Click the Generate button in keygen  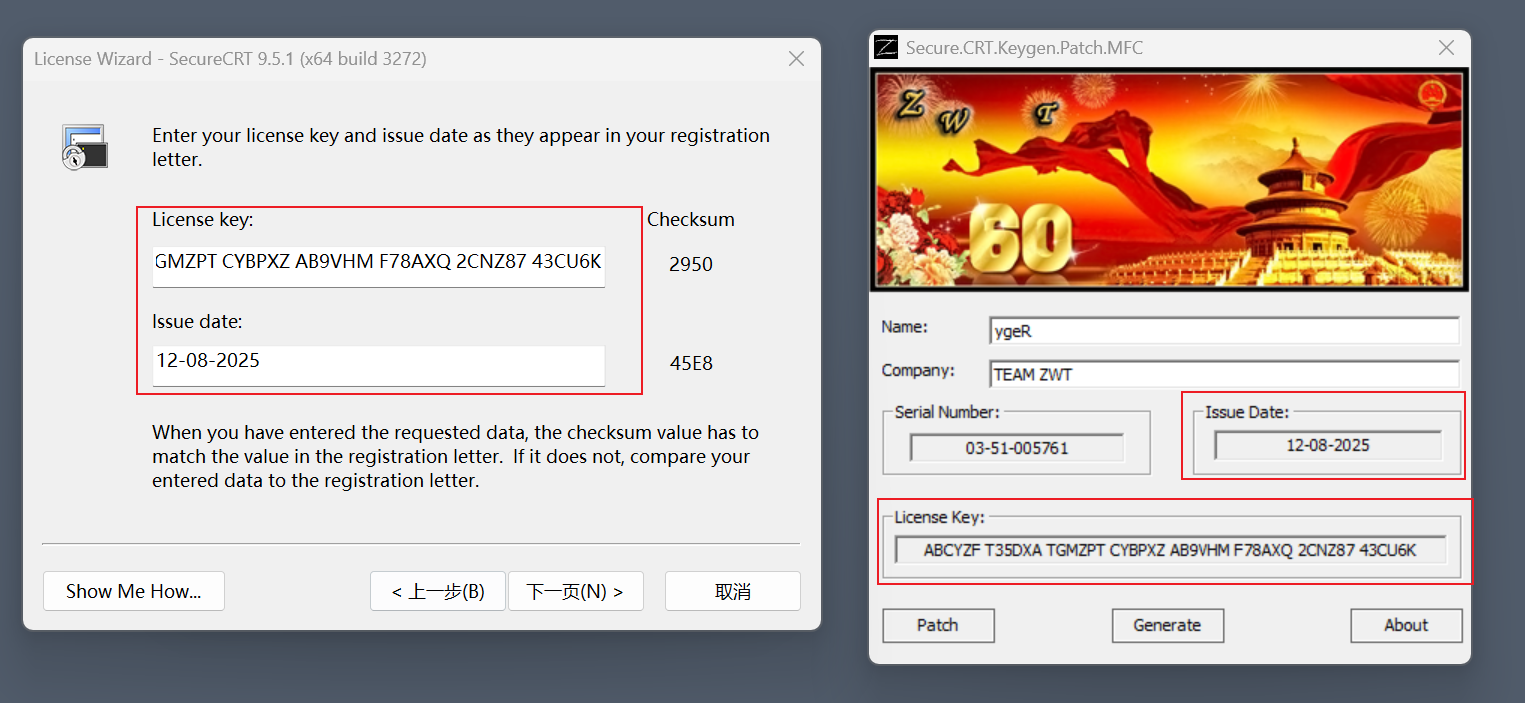tap(1167, 625)
